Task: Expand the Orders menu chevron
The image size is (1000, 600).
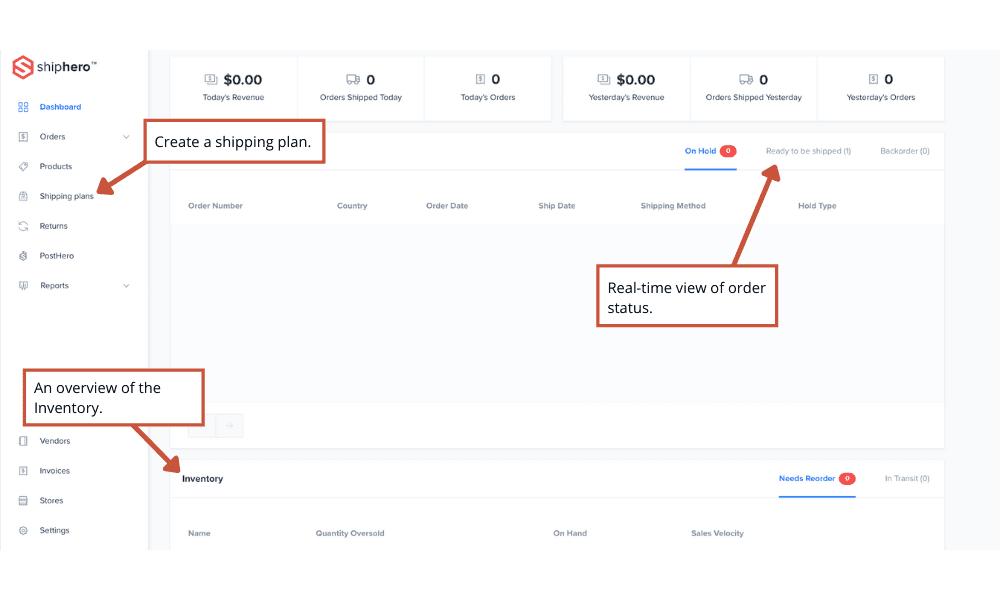Action: coord(126,137)
